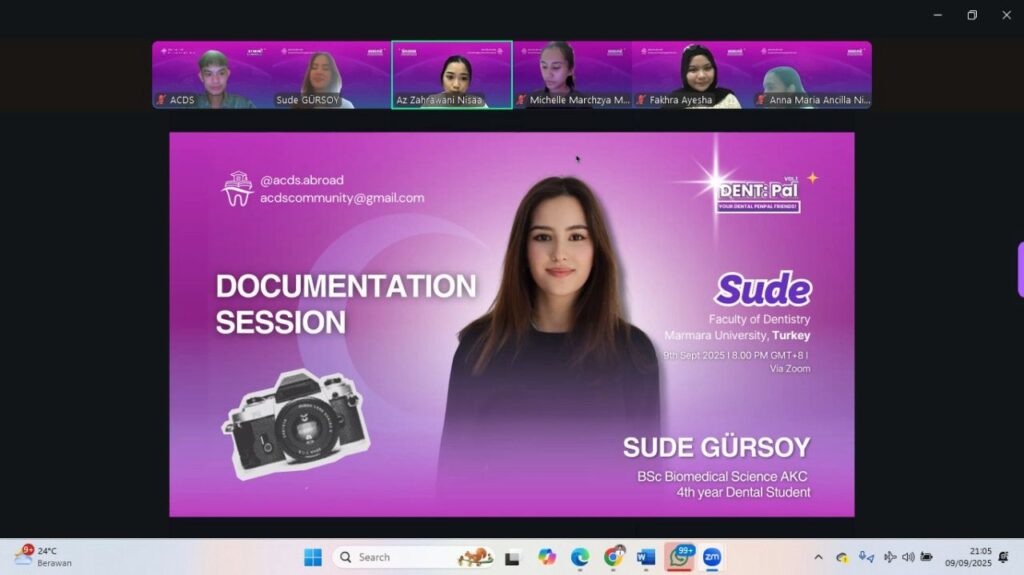Click muted mic icon beside Michelle Marchzya
The image size is (1024, 575).
click(521, 100)
